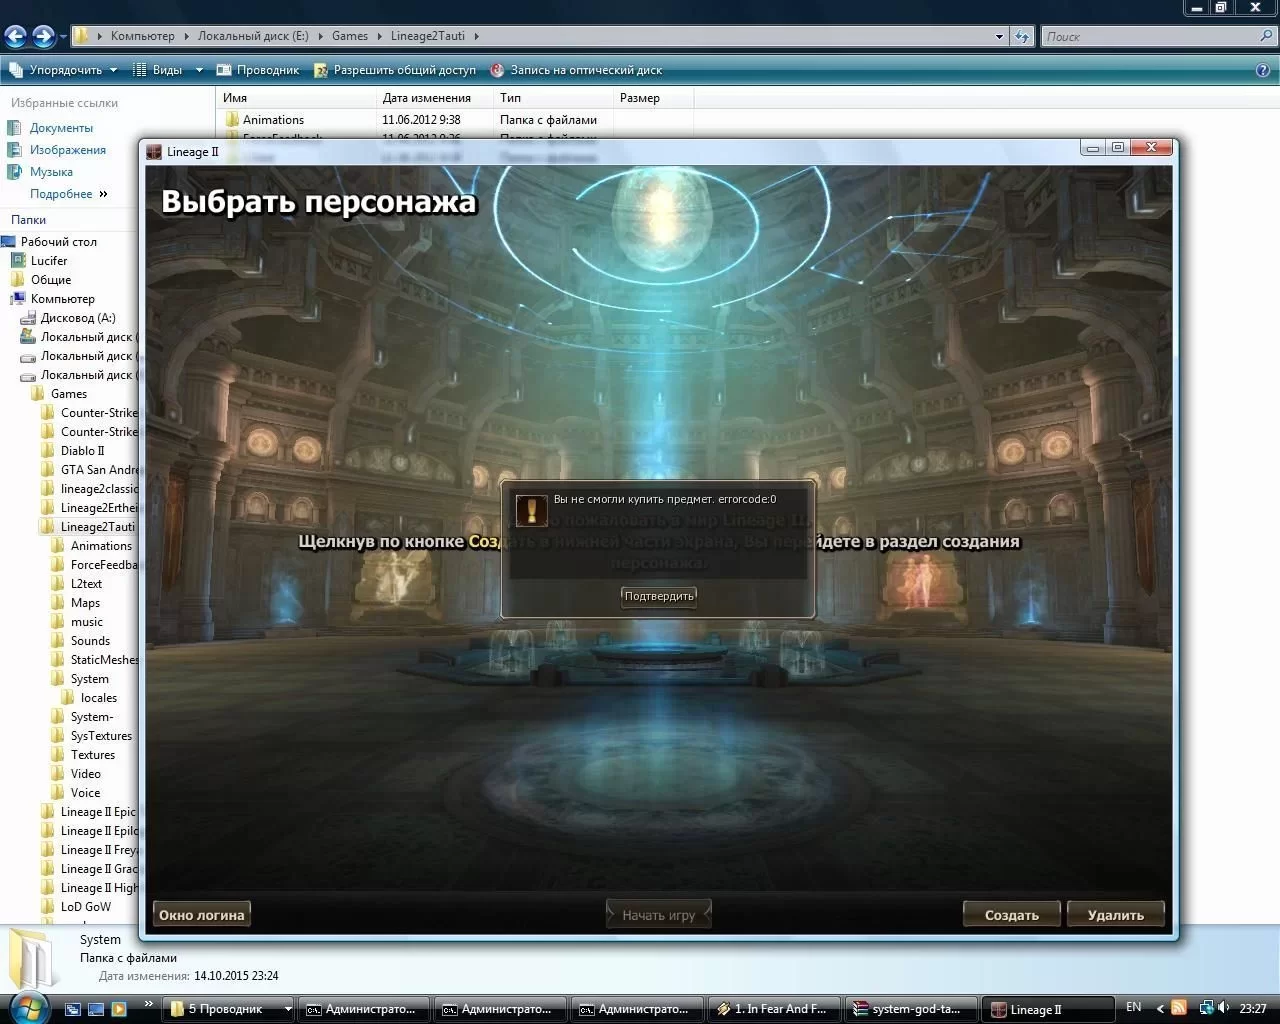Click media player quick launch icon
The height and width of the screenshot is (1024, 1280).
(x=119, y=1009)
